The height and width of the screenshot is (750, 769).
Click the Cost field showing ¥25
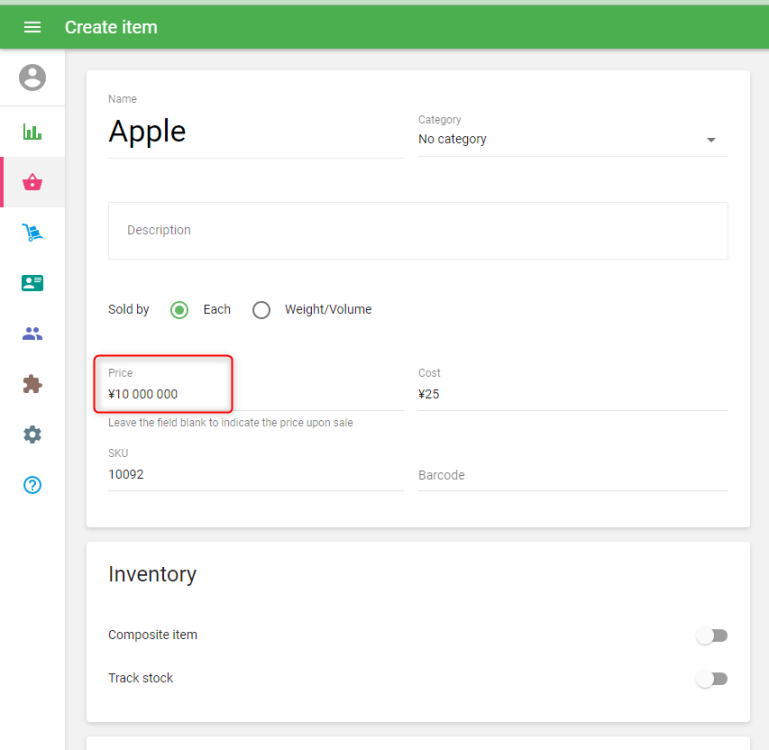pos(572,394)
